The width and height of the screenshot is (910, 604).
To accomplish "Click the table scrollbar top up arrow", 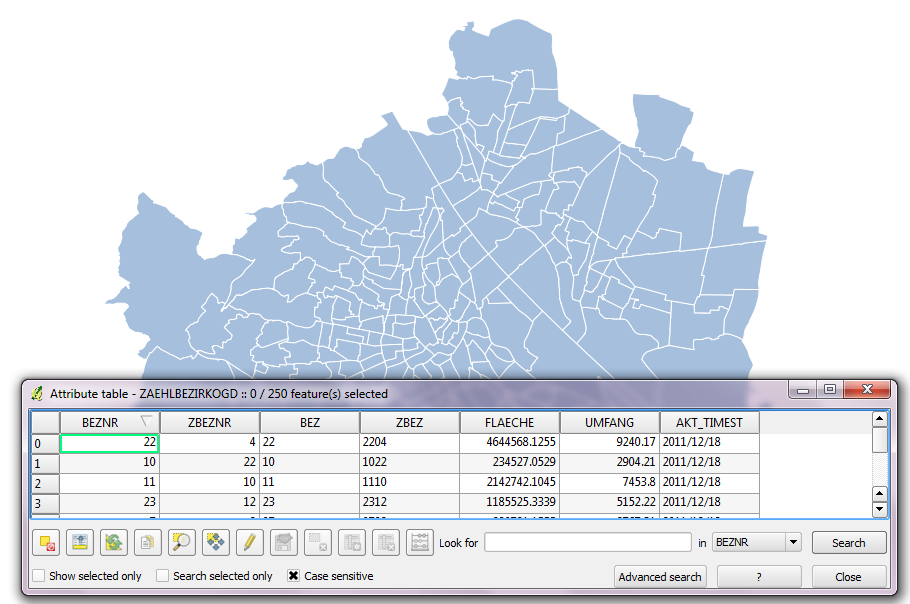I will coord(880,420).
